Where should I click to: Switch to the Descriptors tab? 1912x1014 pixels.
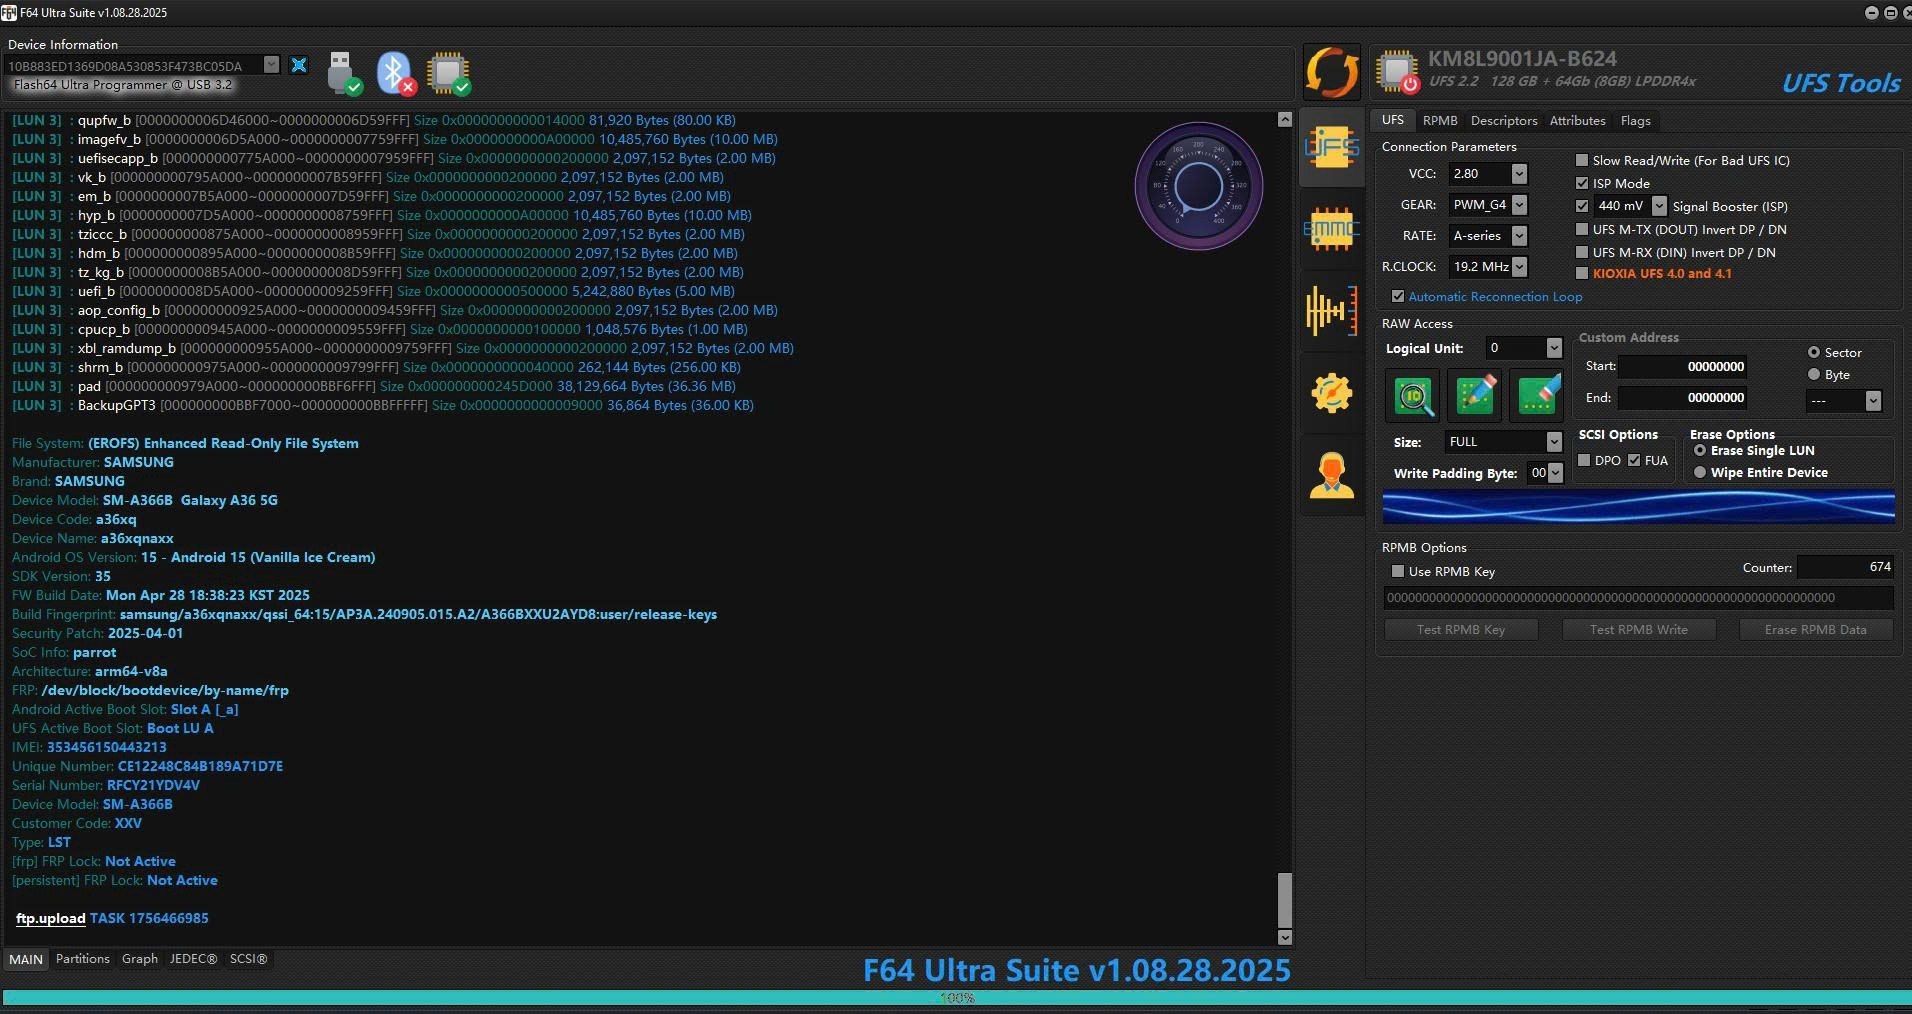point(1504,120)
